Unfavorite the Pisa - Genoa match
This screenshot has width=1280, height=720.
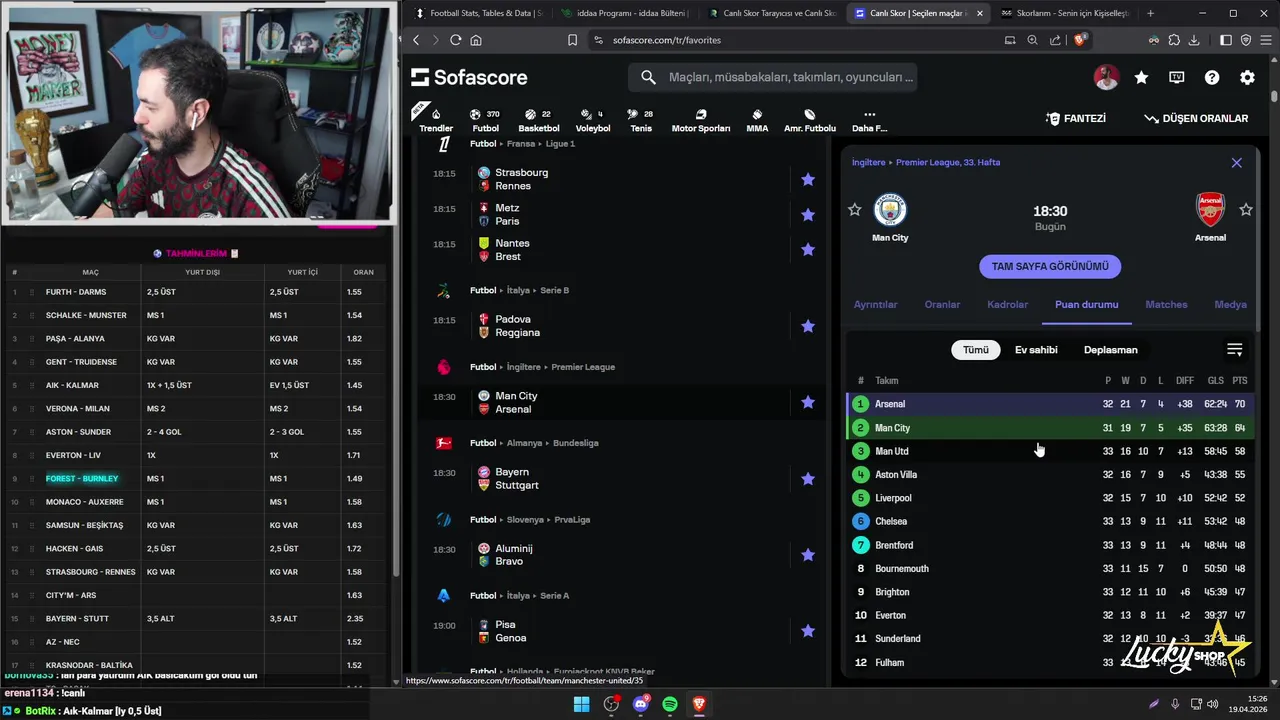tap(808, 631)
